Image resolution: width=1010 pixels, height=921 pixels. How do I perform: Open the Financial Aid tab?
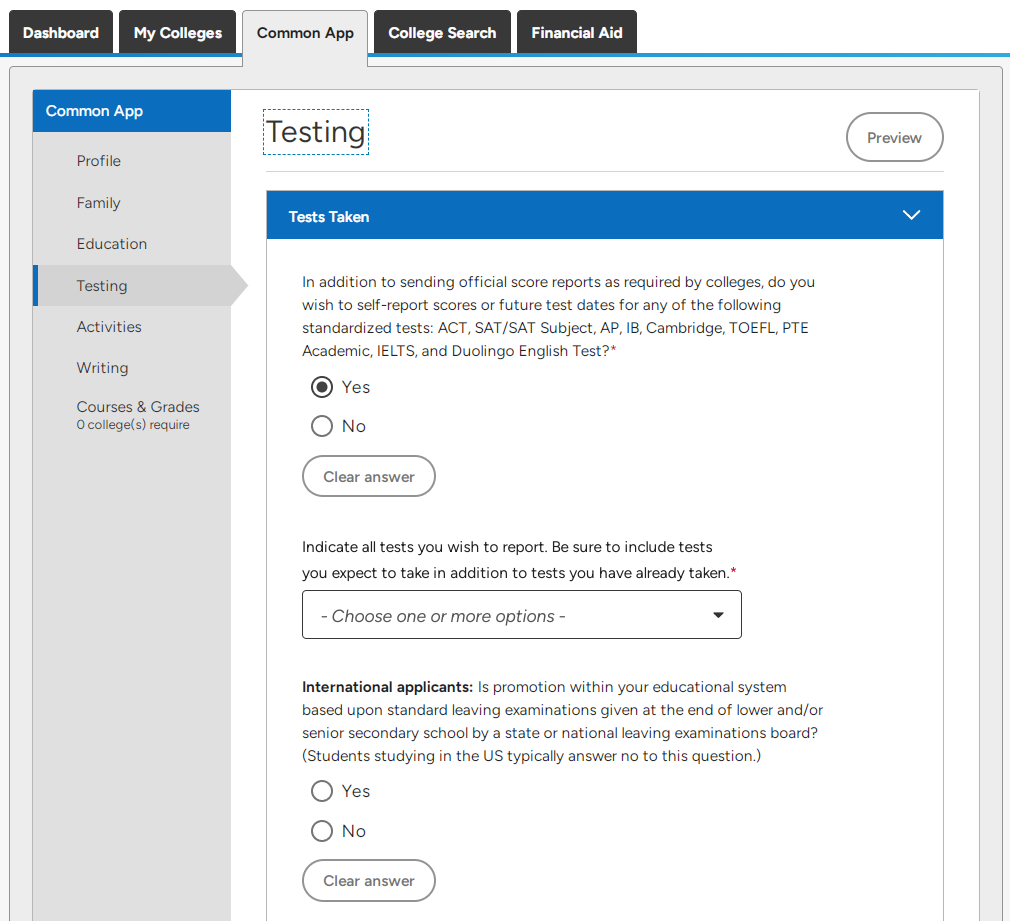tap(576, 32)
